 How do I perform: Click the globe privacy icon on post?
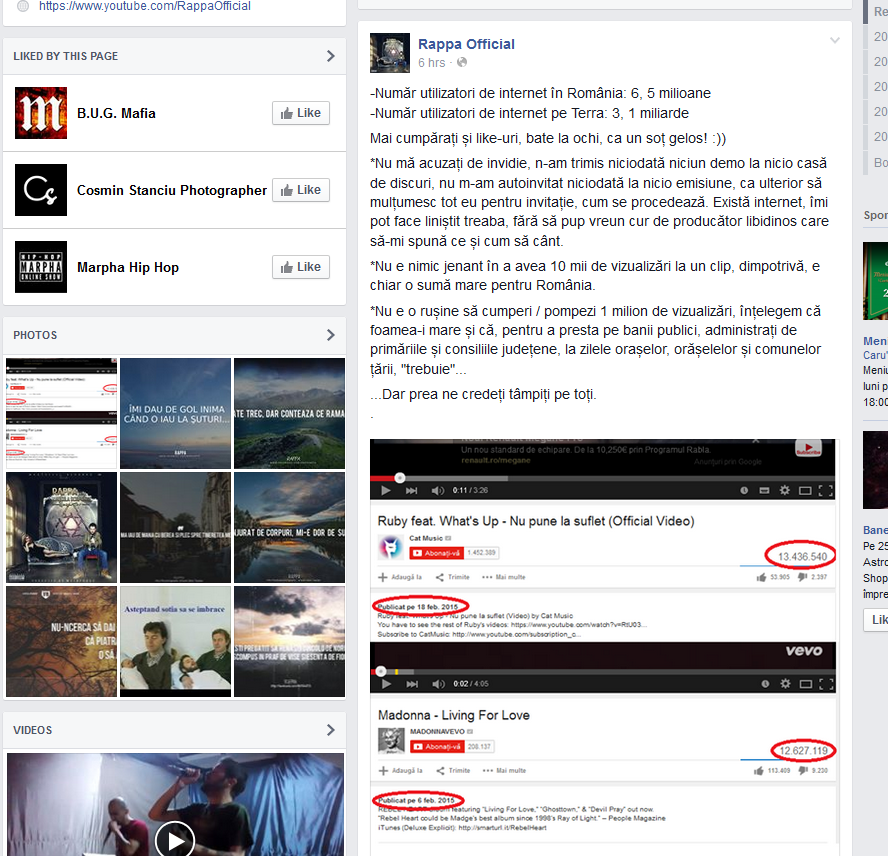[x=462, y=63]
